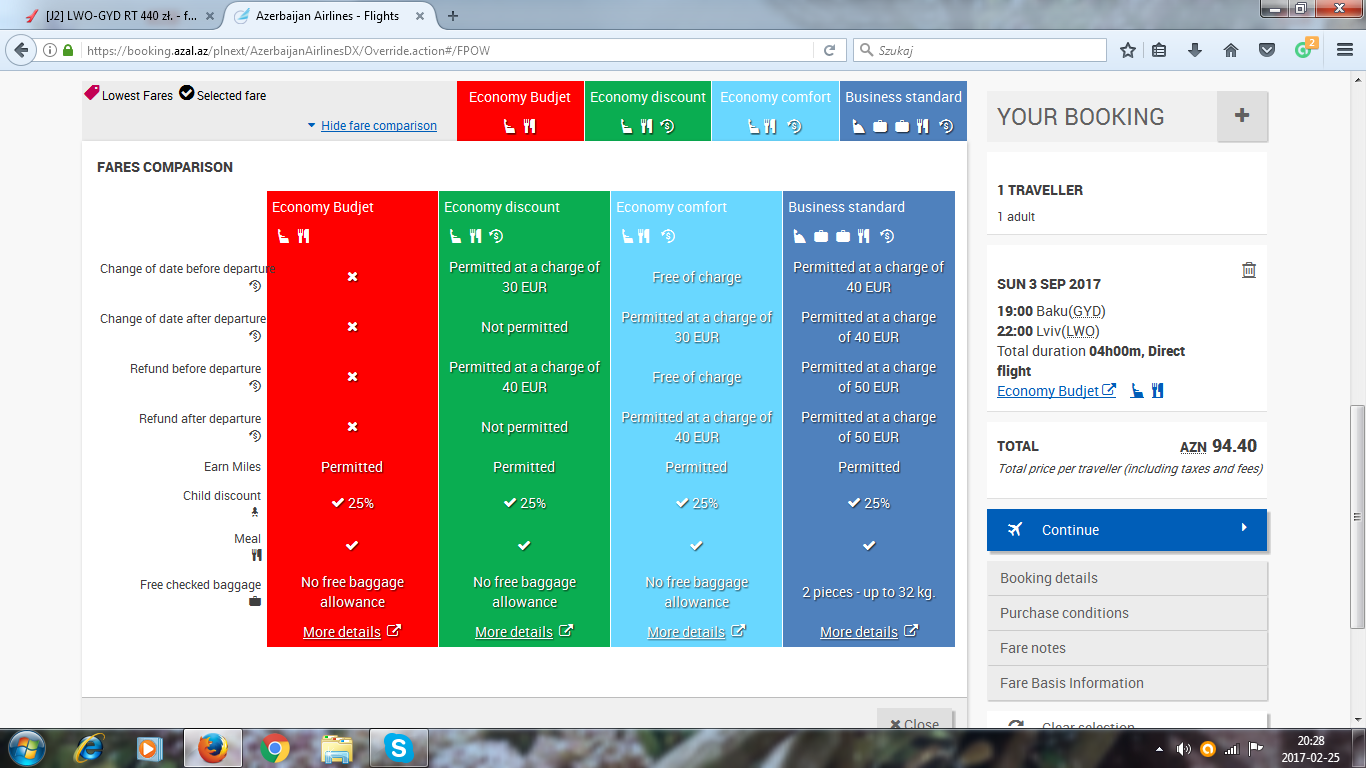Bookmark this page with the star icon
This screenshot has width=1366, height=768.
pos(1128,50)
